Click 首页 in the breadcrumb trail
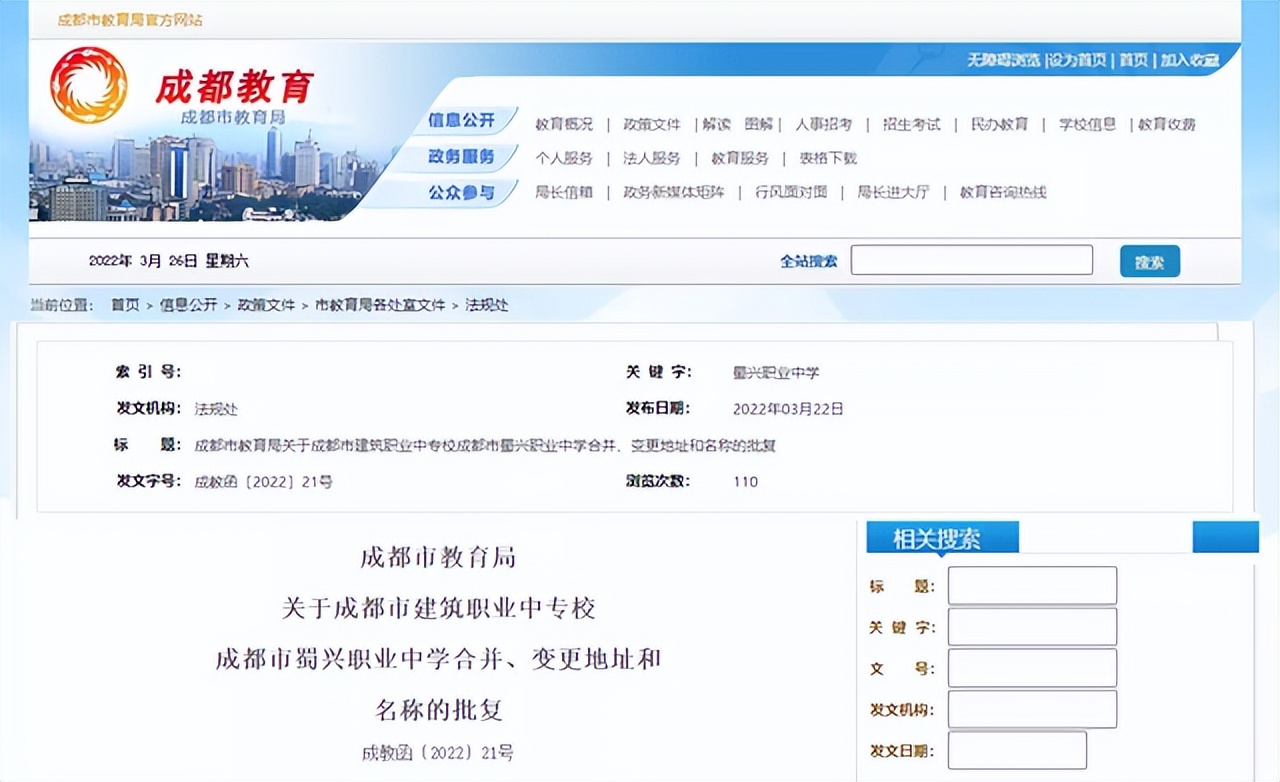The height and width of the screenshot is (782, 1280). pos(125,305)
